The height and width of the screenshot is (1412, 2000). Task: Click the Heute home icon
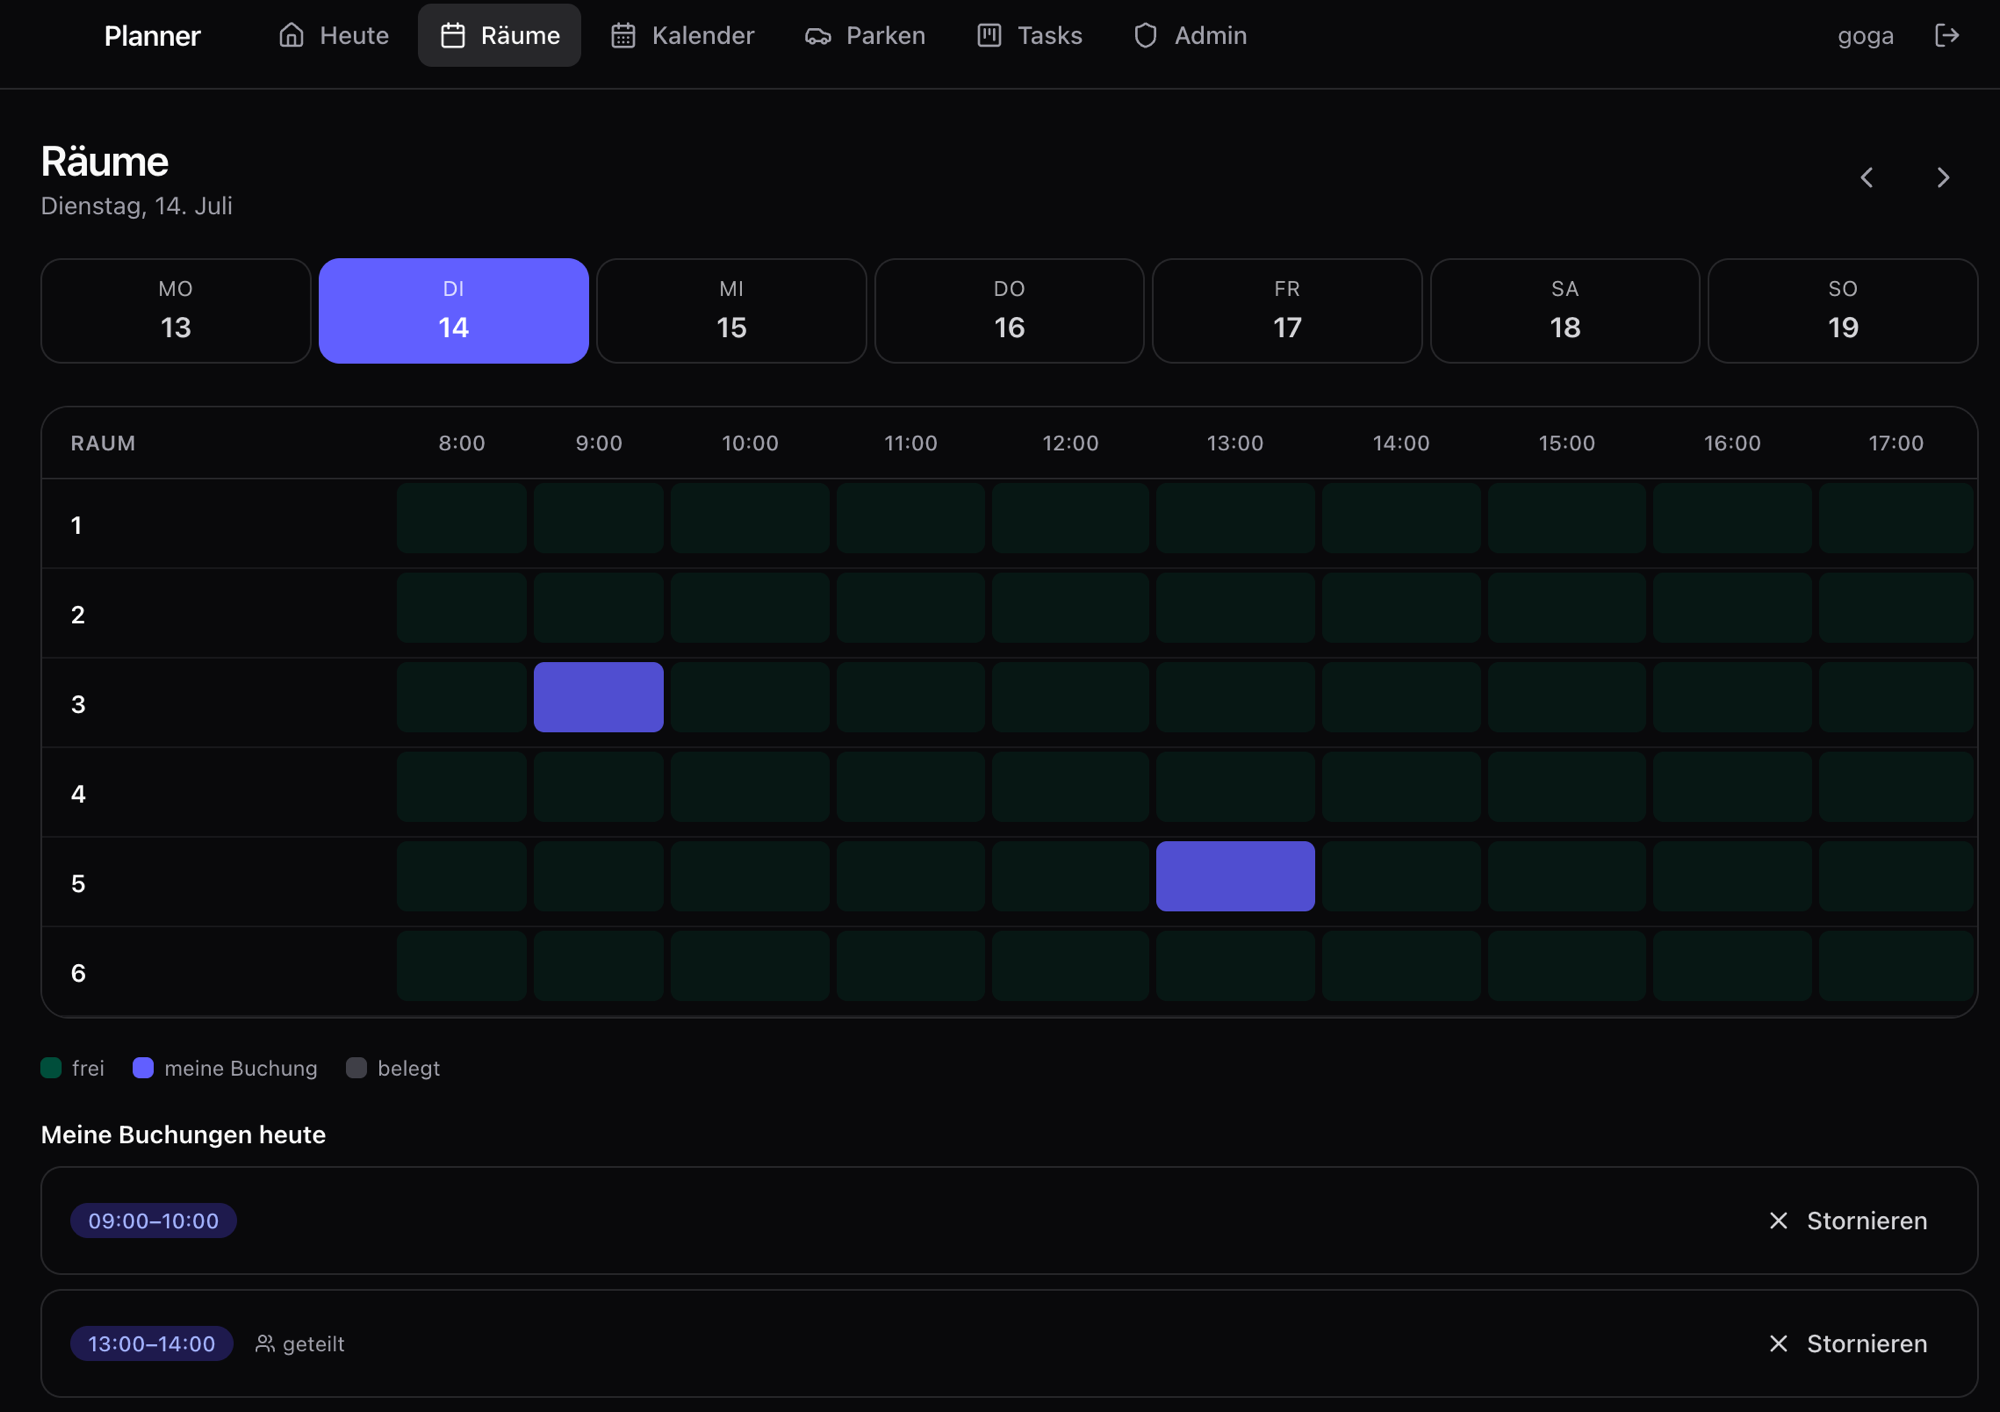pos(291,36)
